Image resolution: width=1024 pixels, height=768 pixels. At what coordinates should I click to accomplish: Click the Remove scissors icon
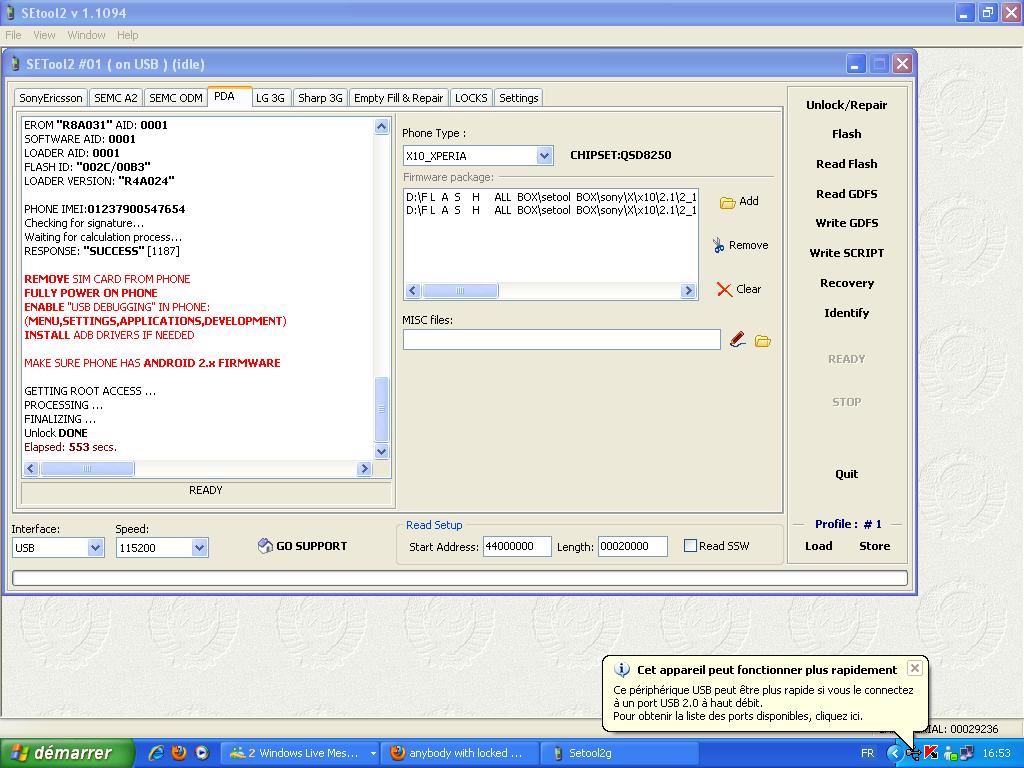coord(718,246)
